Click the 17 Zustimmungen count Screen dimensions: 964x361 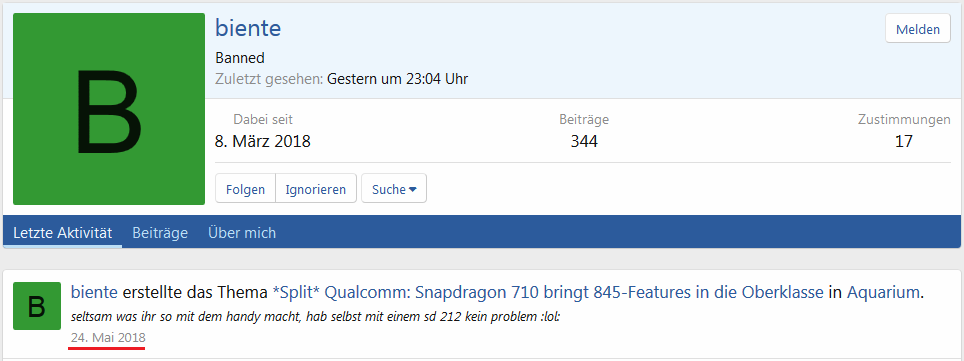coord(904,142)
